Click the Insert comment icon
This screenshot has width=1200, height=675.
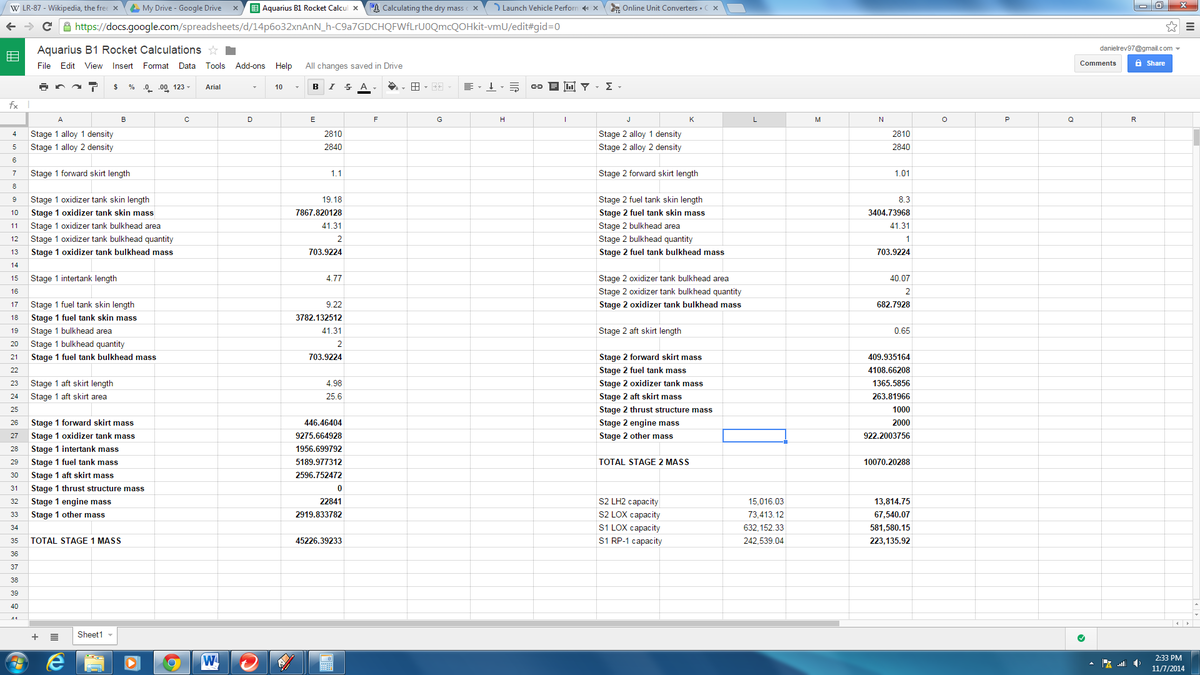coord(553,87)
